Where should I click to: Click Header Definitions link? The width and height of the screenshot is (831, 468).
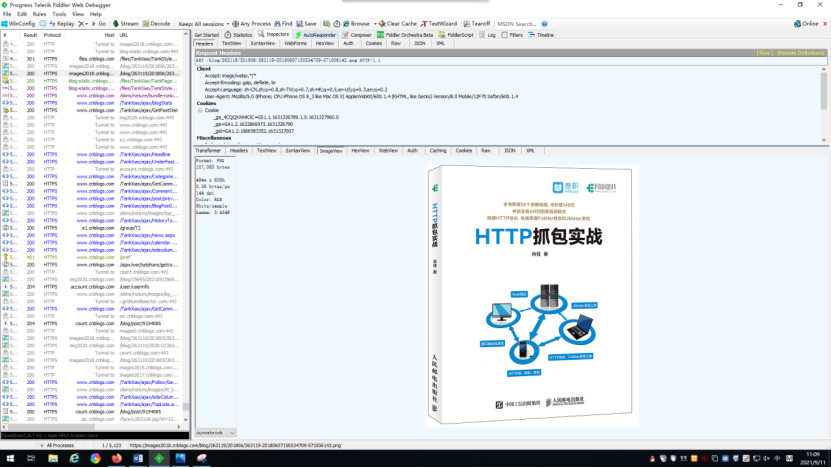point(800,53)
